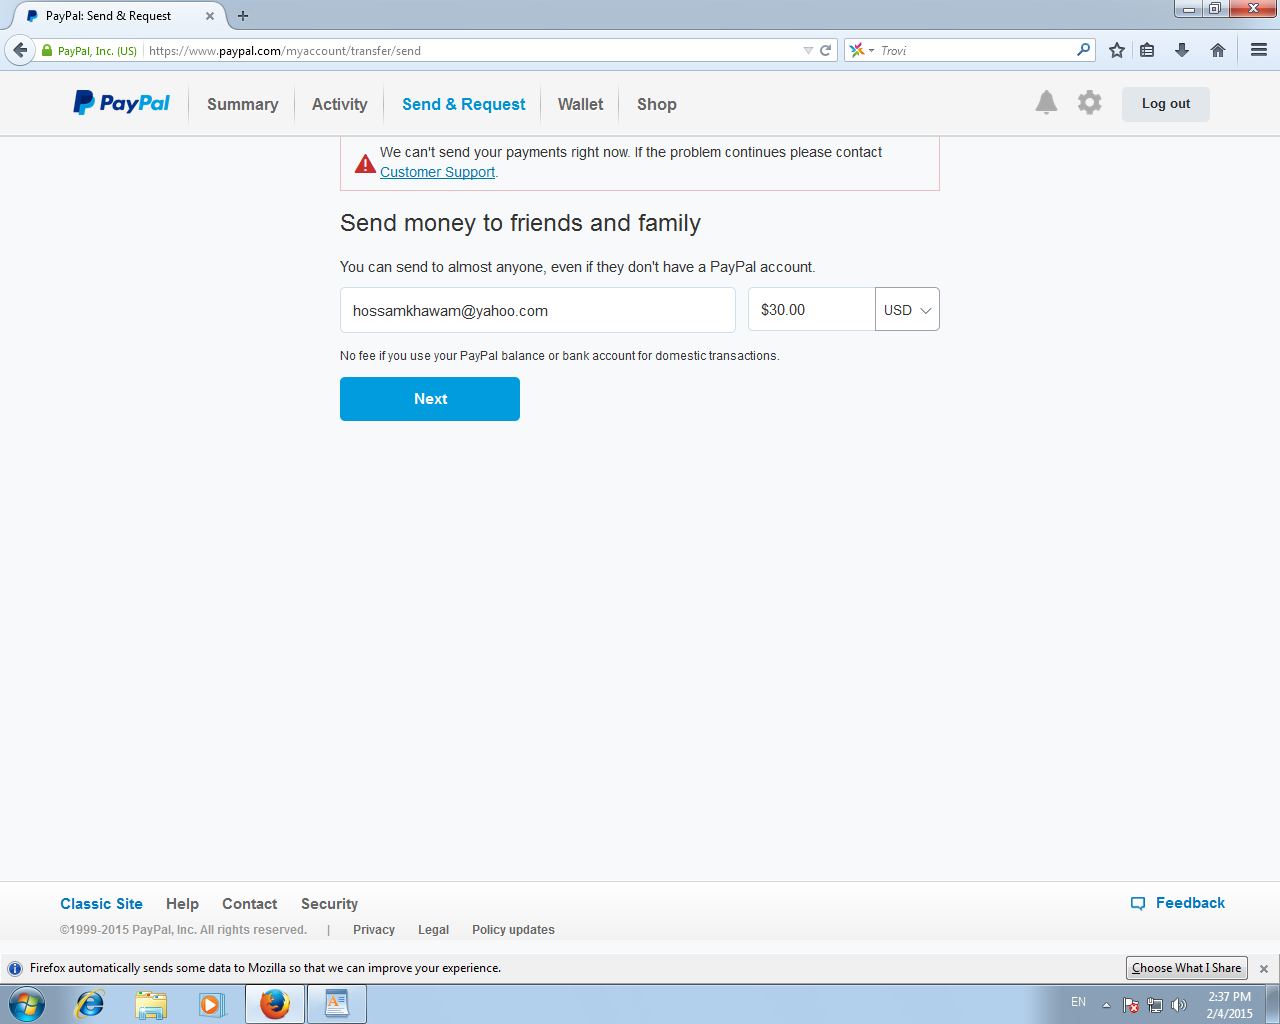This screenshot has height=1024, width=1280.
Task: Click the reload page icon
Action: pyautogui.click(x=826, y=50)
